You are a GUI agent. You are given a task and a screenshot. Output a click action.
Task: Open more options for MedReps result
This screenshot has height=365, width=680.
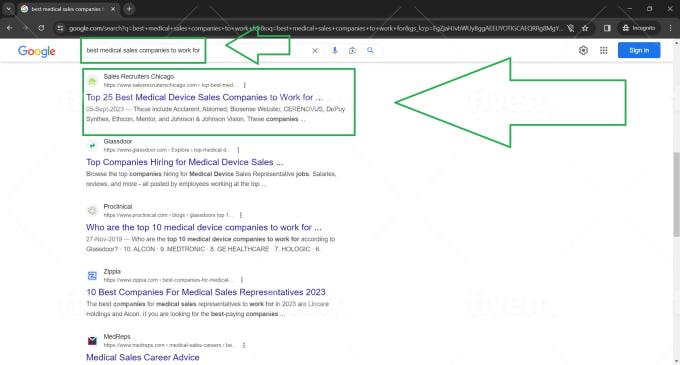pyautogui.click(x=244, y=345)
